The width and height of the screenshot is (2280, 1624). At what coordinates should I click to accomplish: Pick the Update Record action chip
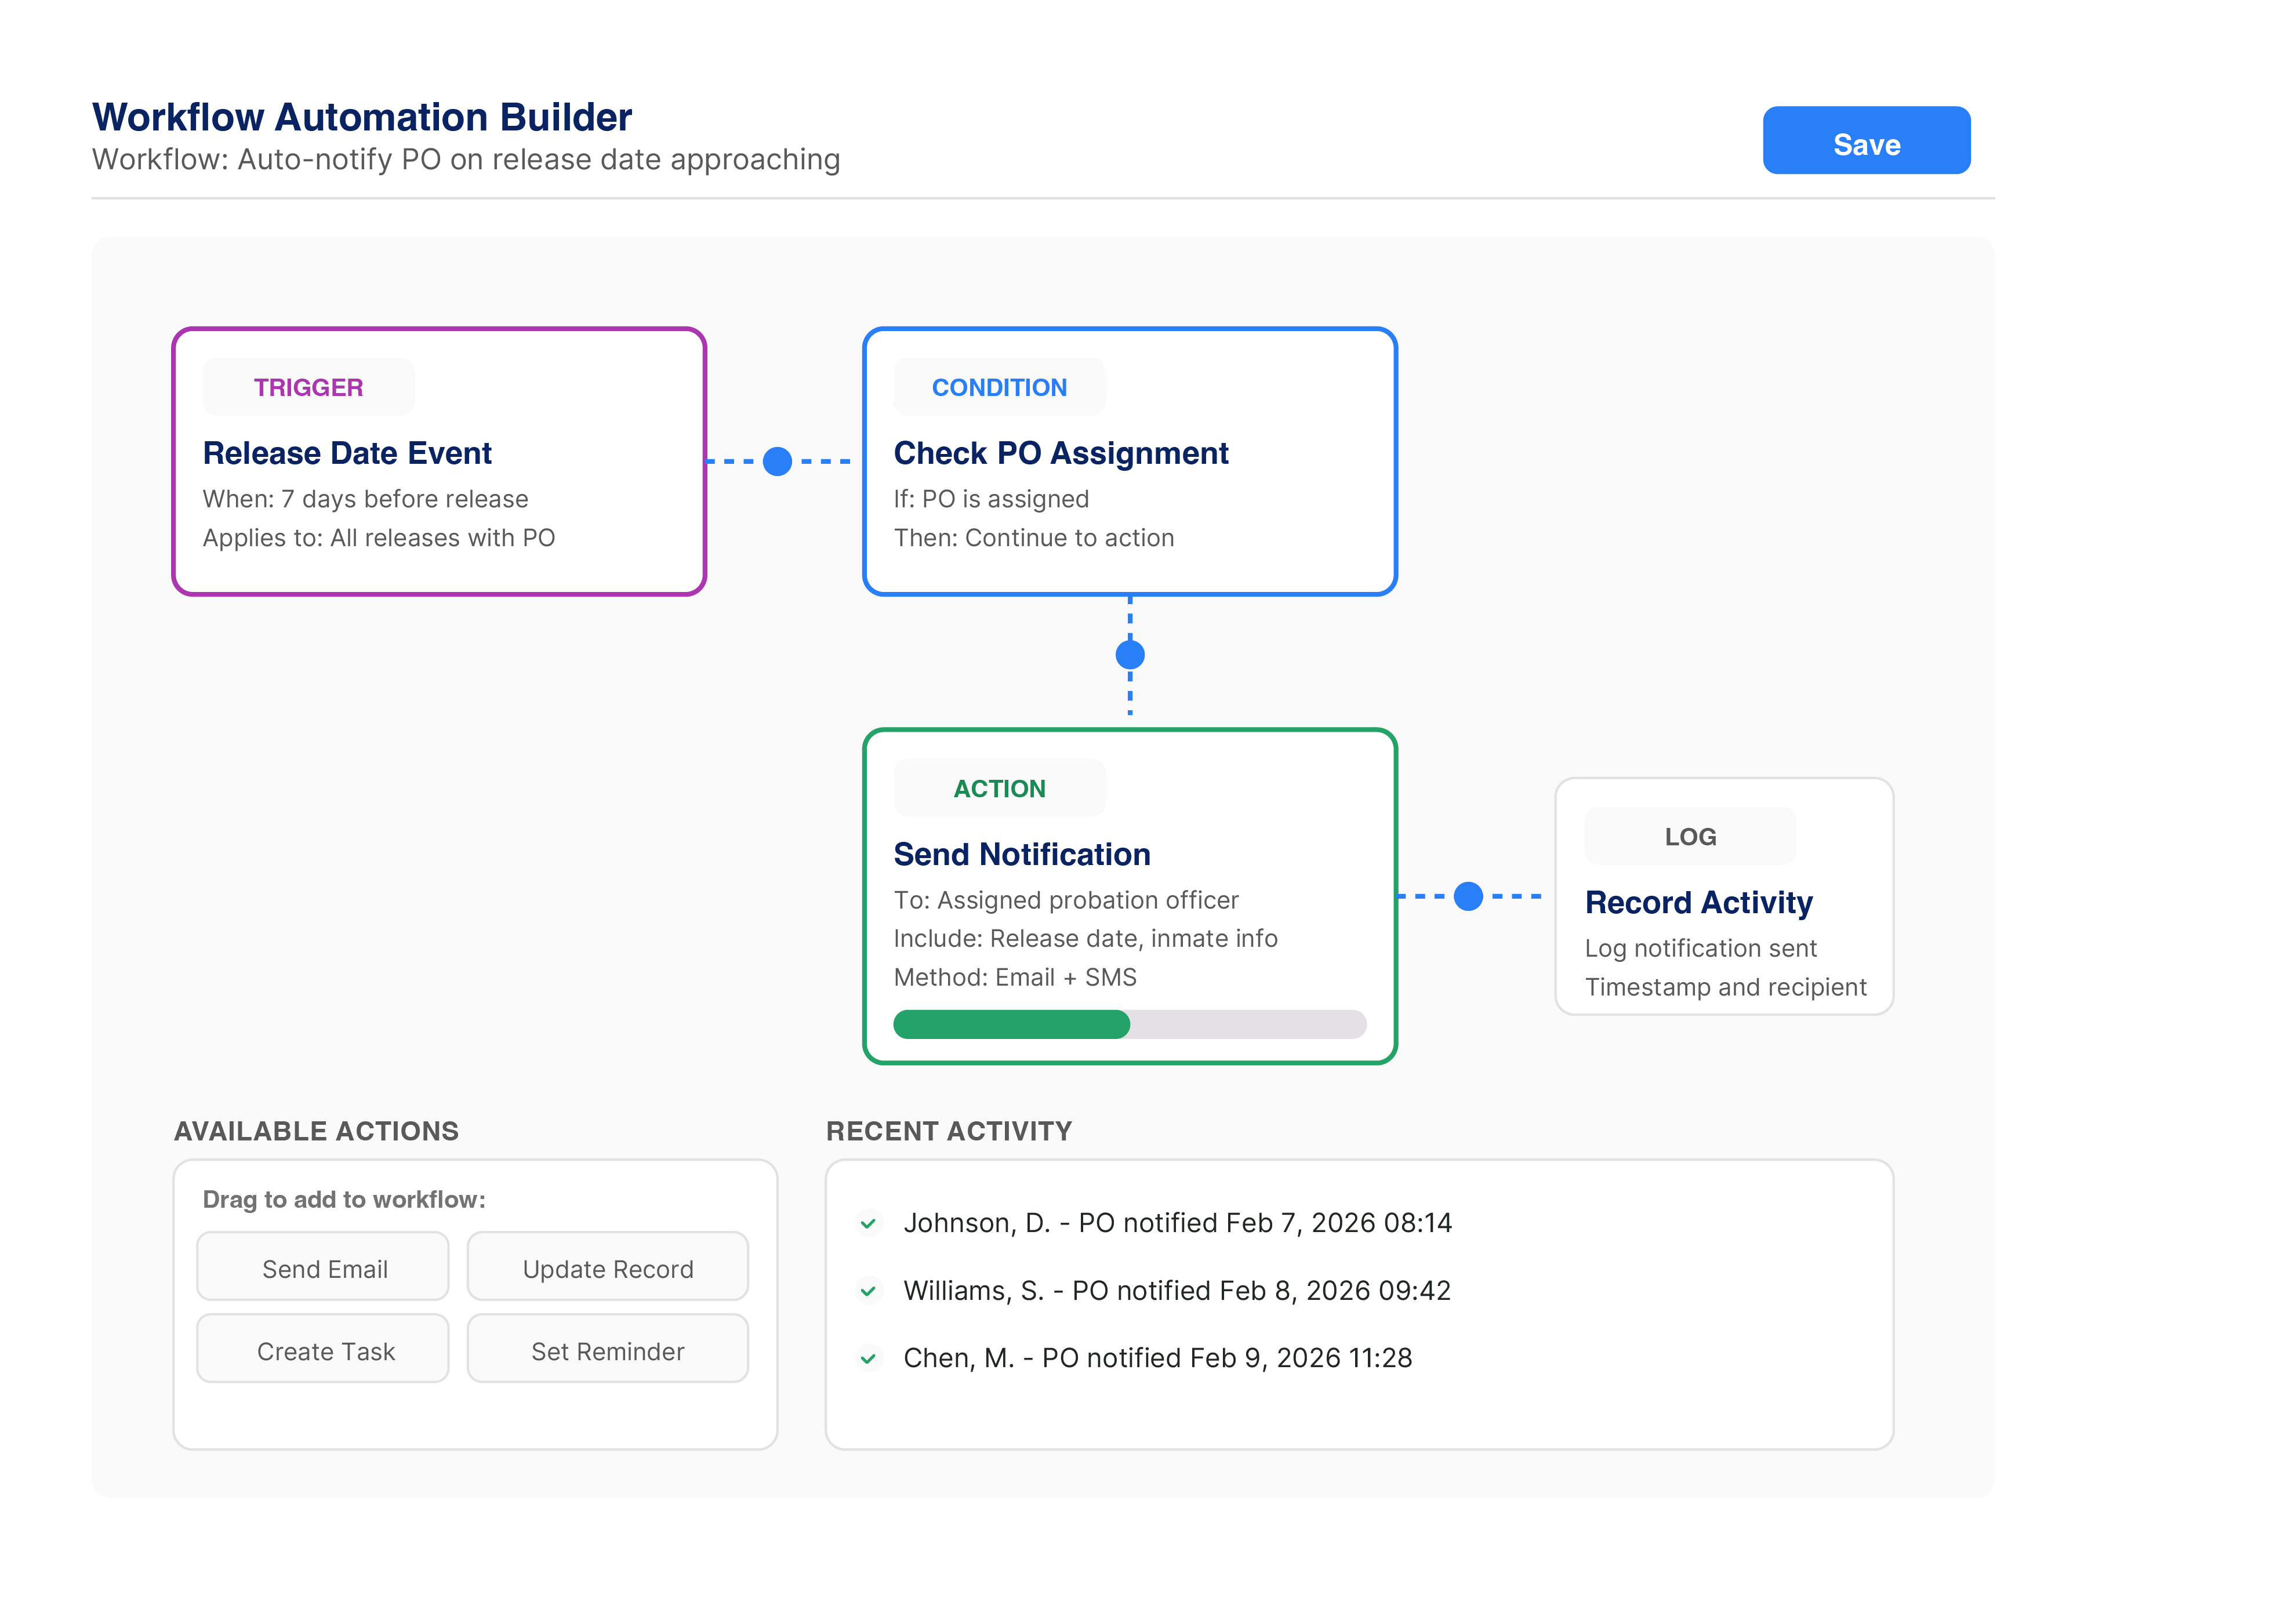(607, 1267)
